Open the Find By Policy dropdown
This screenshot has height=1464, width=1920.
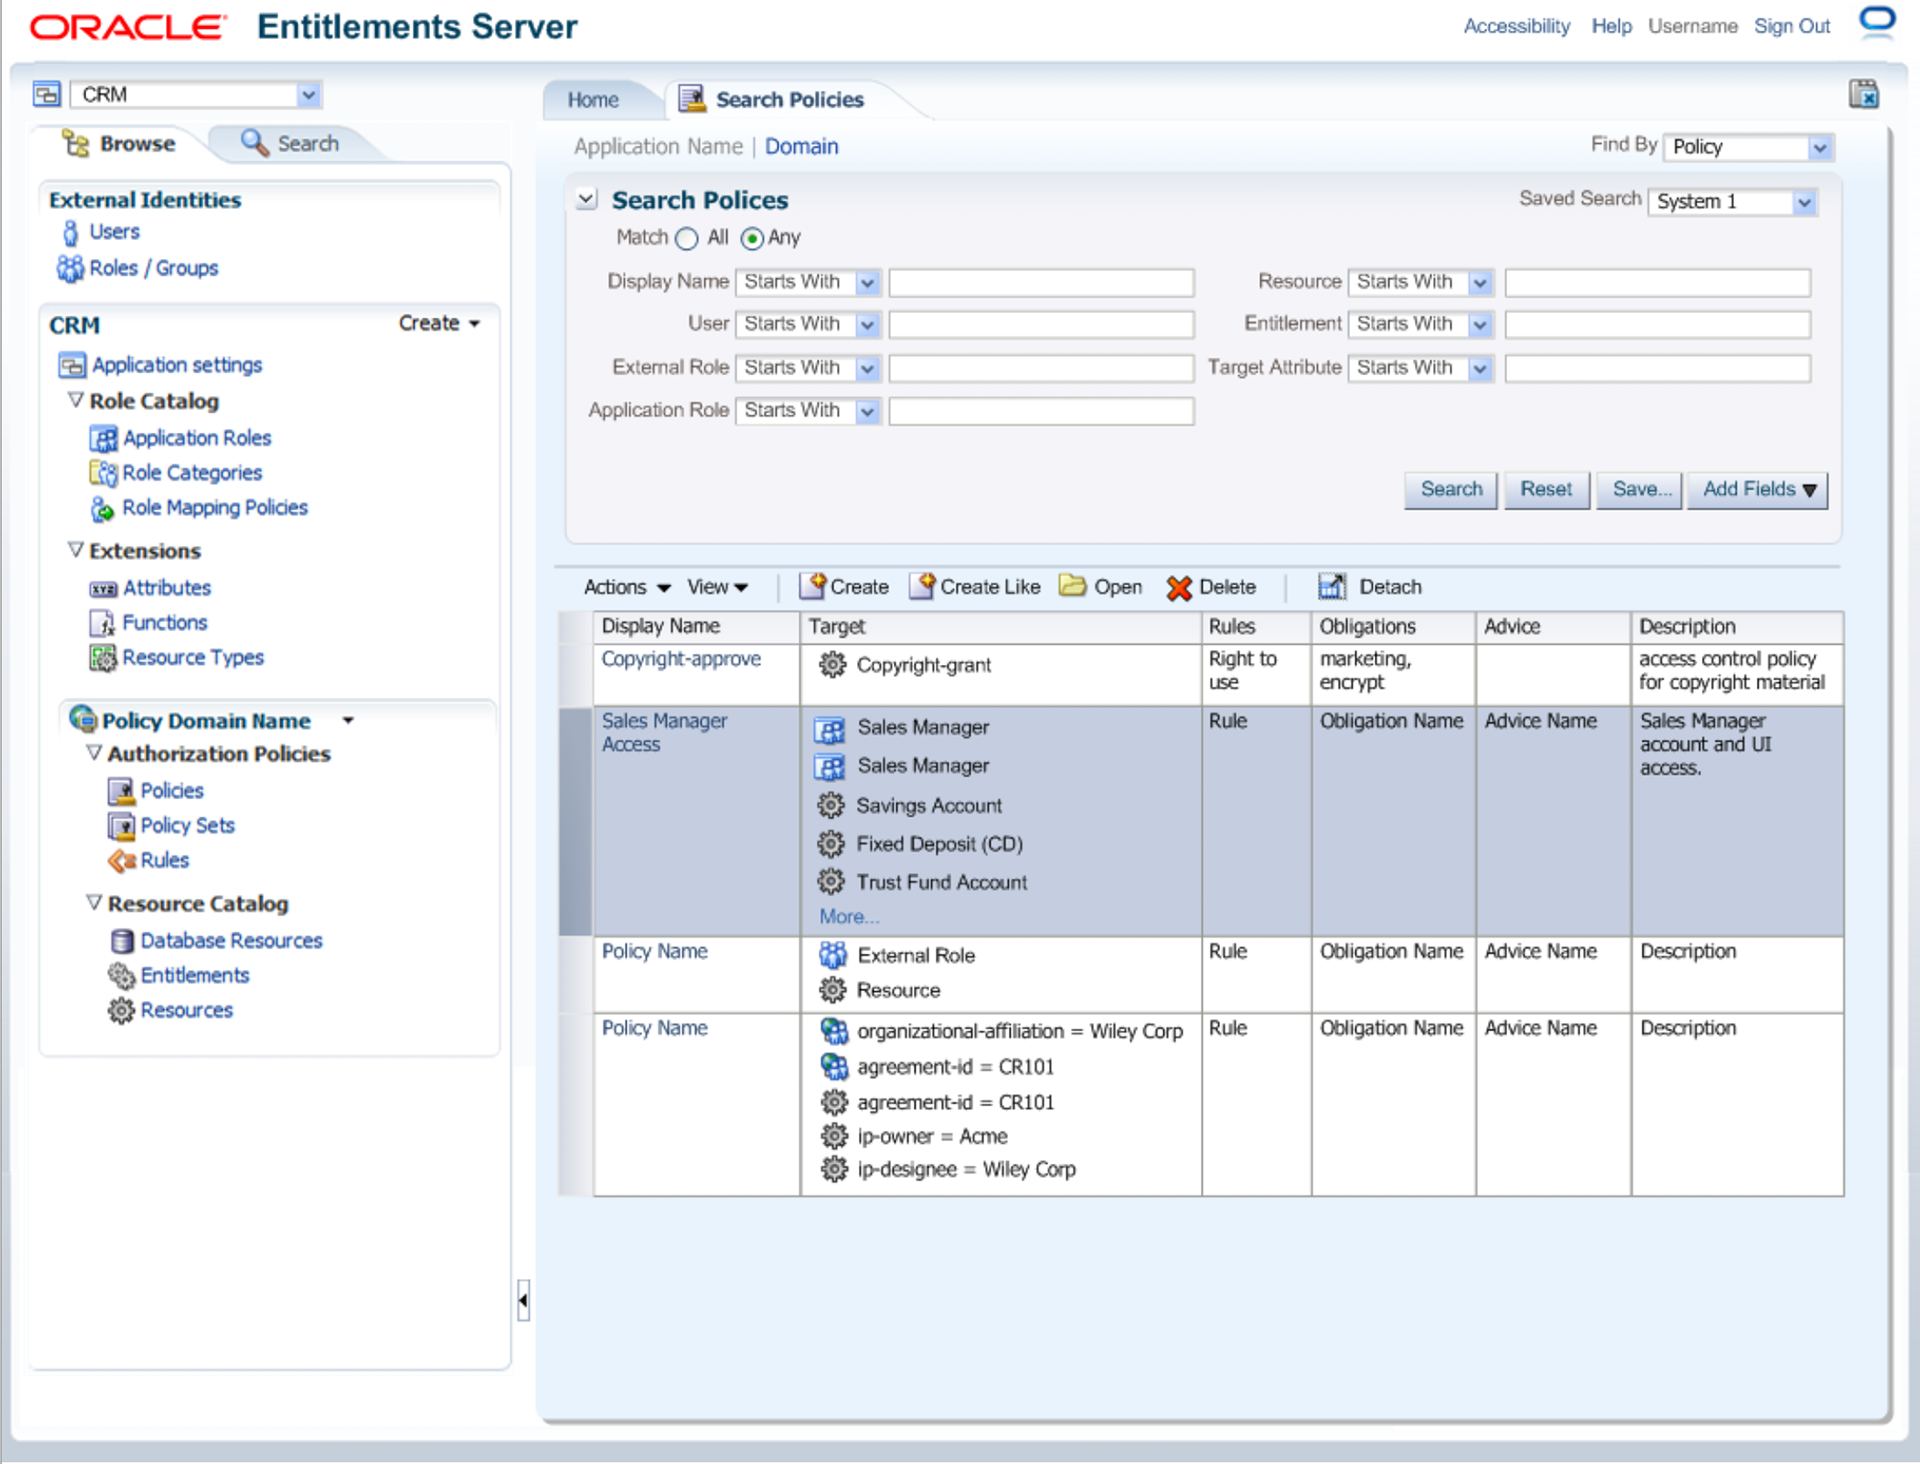click(1820, 148)
